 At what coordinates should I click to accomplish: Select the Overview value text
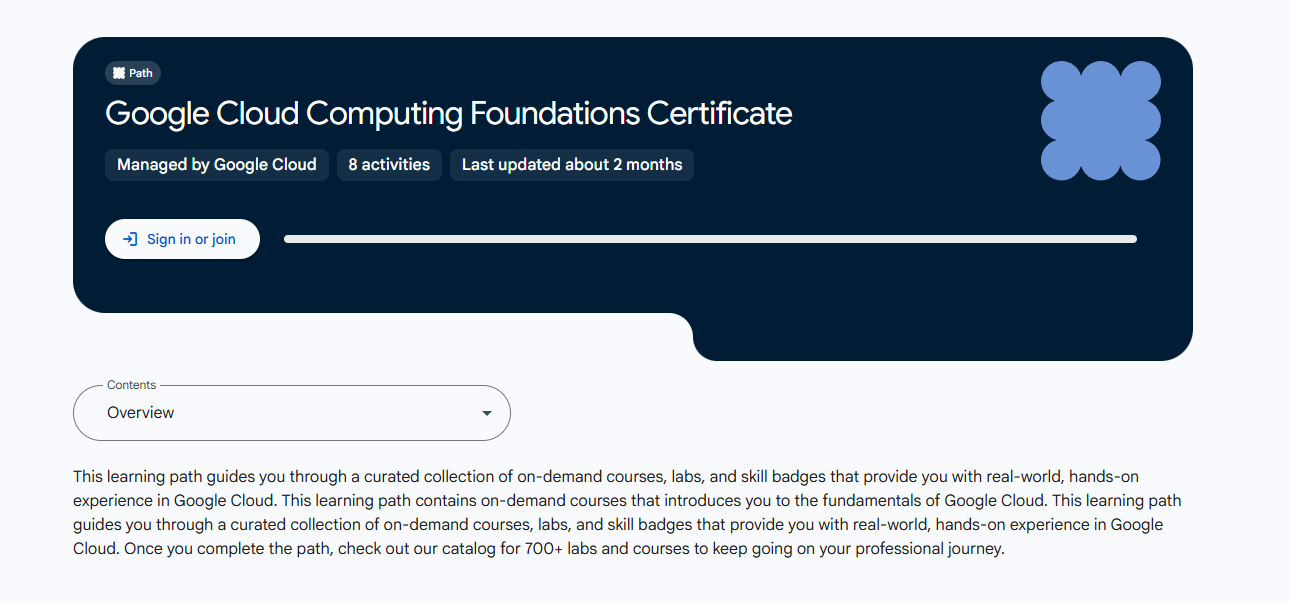pyautogui.click(x=141, y=413)
